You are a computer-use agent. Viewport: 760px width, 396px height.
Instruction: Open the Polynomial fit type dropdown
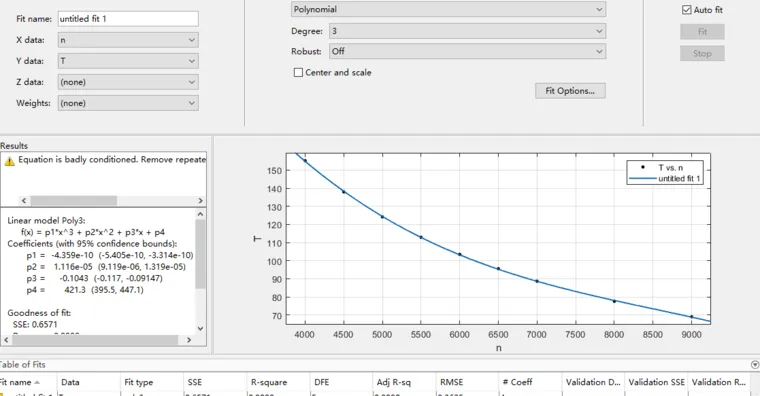(448, 9)
